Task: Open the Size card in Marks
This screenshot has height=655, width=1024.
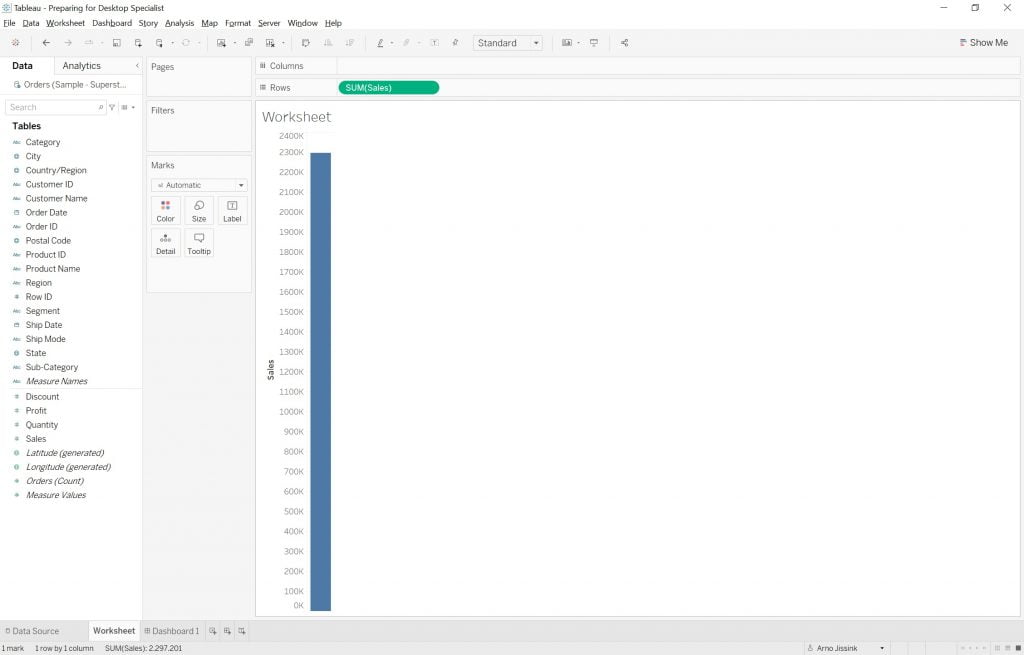Action: (x=199, y=210)
